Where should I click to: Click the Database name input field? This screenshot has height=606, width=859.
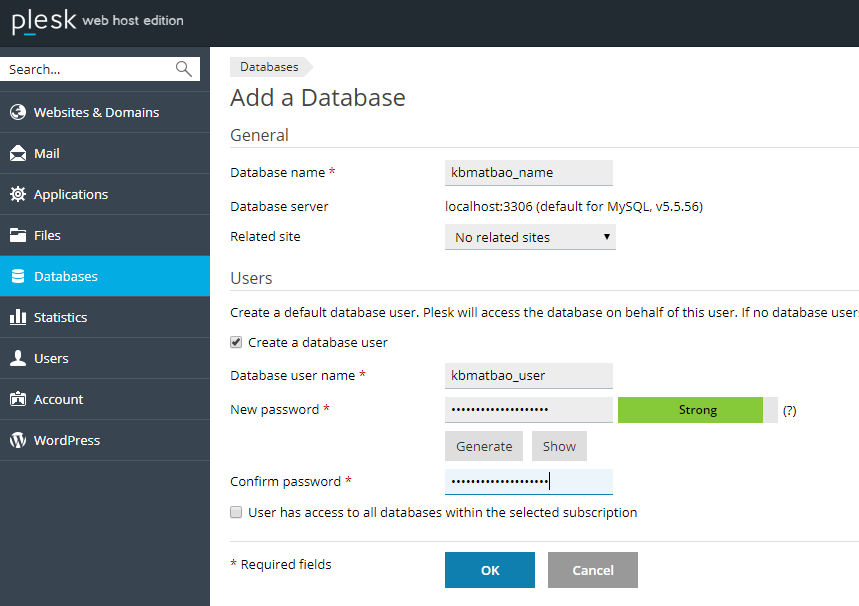tap(528, 172)
